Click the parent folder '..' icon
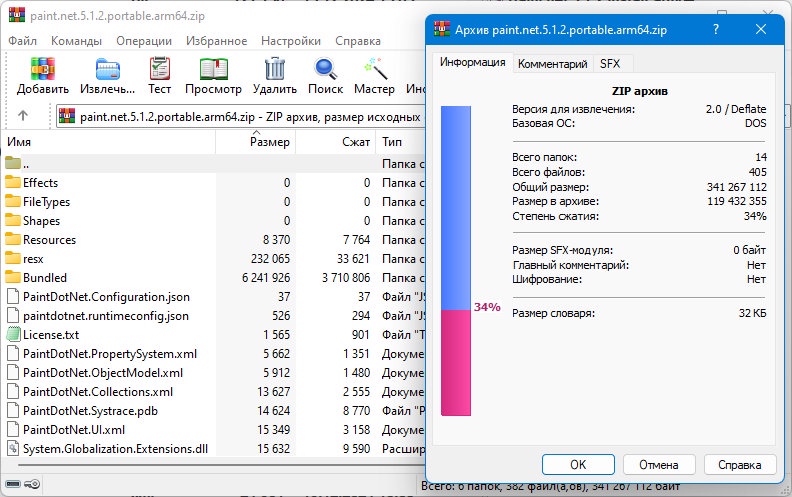This screenshot has height=497, width=792. click(x=13, y=163)
